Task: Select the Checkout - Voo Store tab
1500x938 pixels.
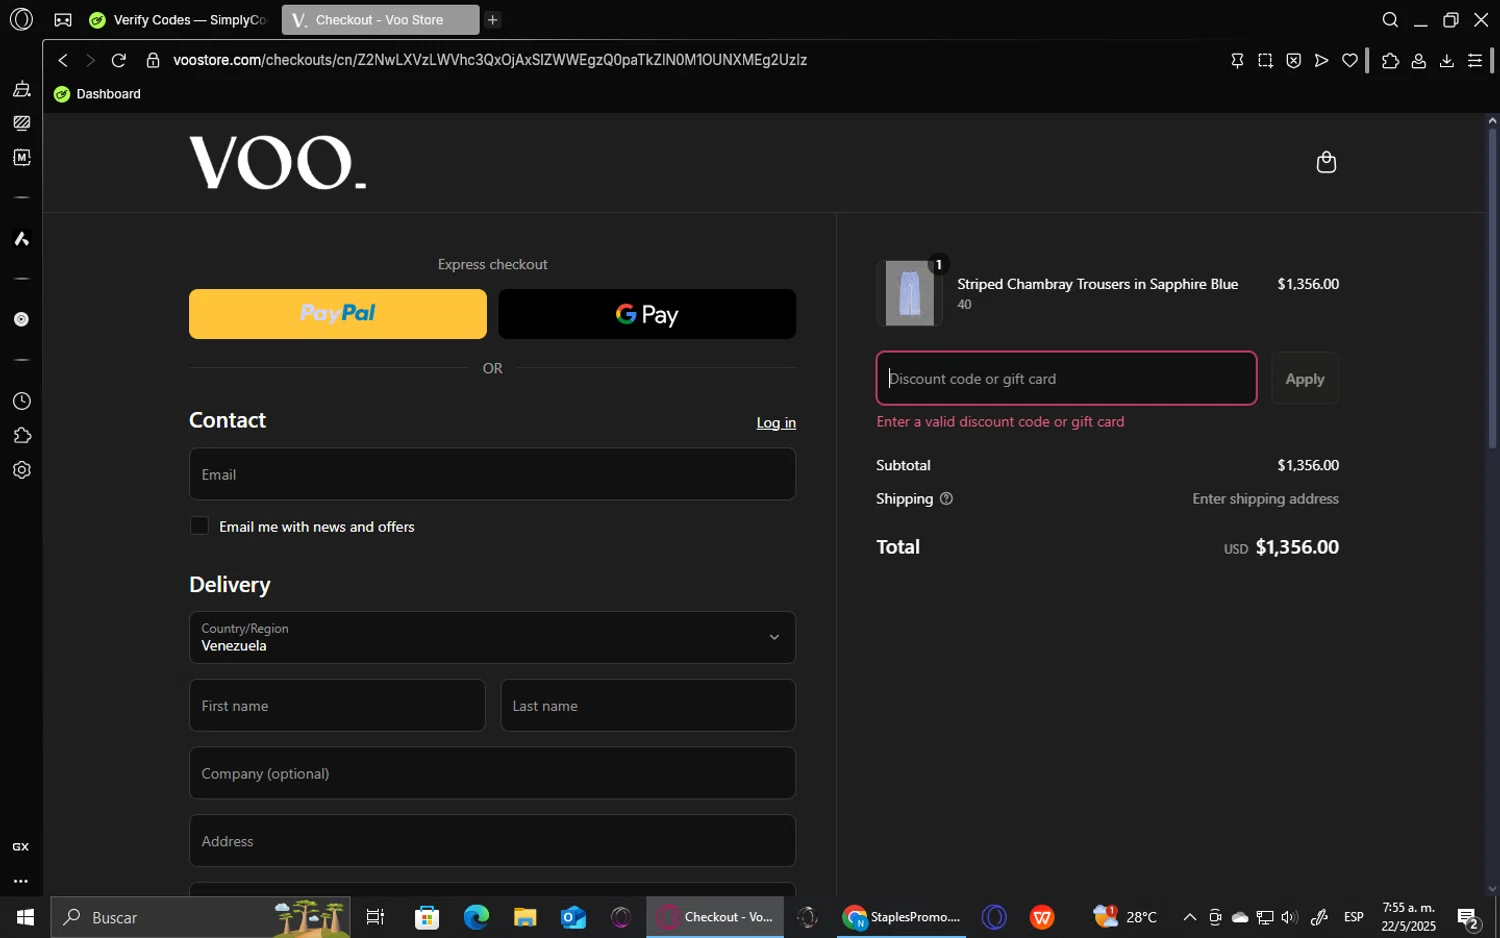Action: tap(379, 20)
